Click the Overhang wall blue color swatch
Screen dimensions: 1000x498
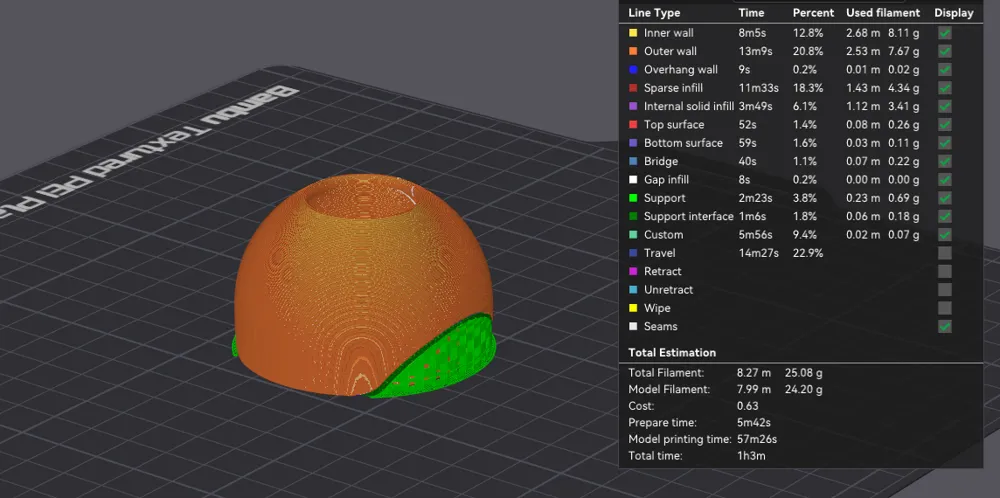click(633, 70)
